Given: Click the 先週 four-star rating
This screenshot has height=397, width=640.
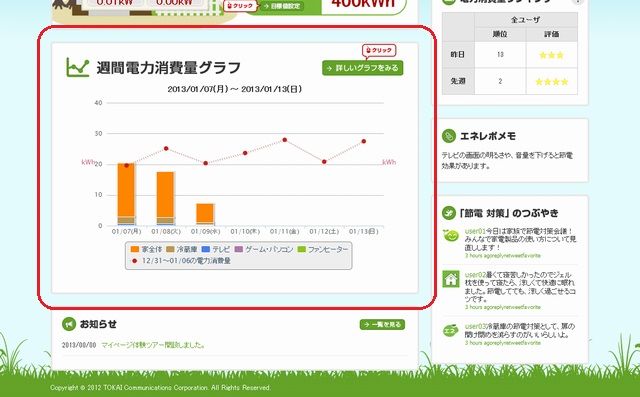Looking at the screenshot, I should click(551, 82).
